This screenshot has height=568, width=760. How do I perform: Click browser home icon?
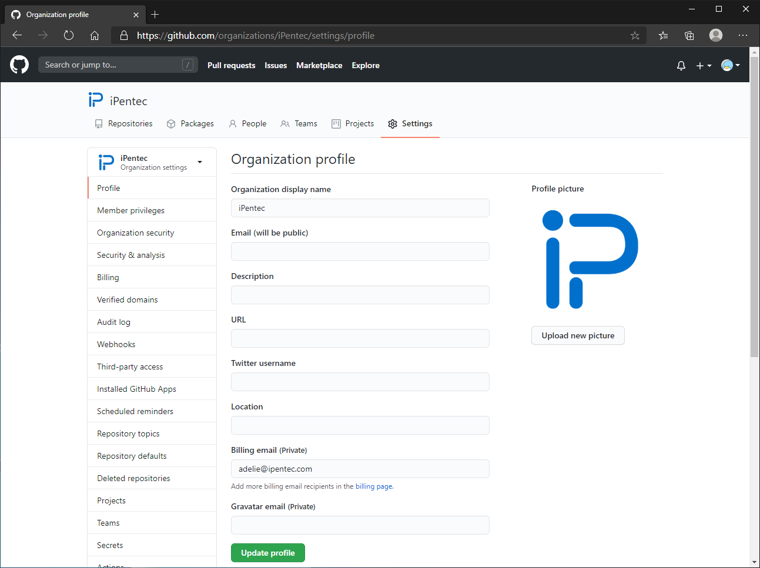pos(95,35)
